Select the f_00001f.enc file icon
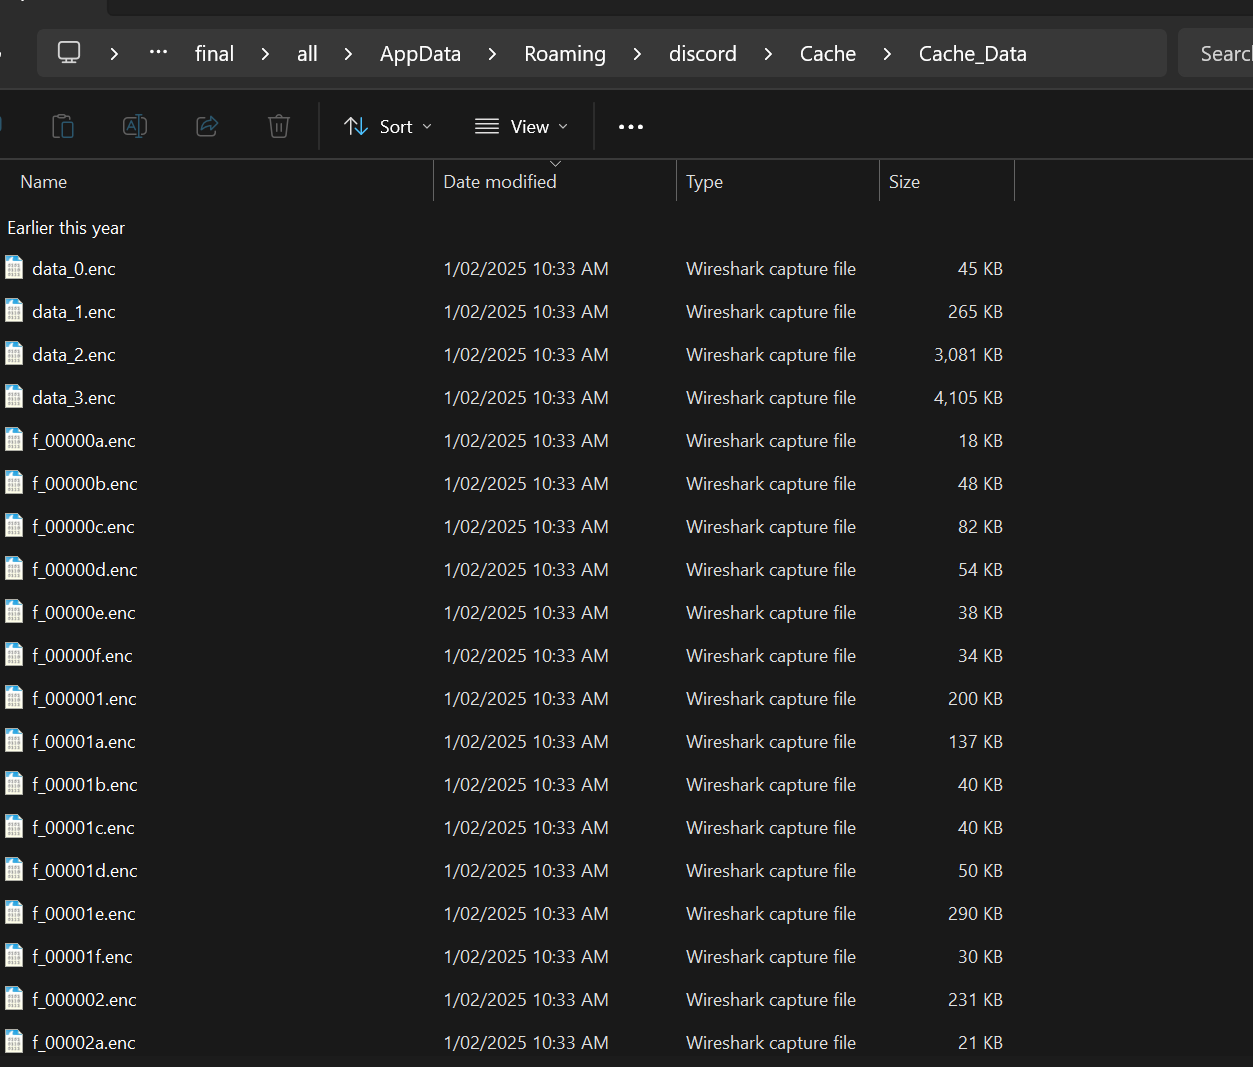Viewport: 1253px width, 1067px height. click(x=14, y=956)
